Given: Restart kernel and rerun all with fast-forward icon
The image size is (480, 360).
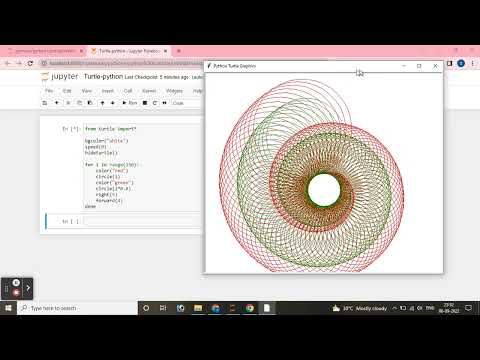Looking at the screenshot, I should [x=164, y=103].
